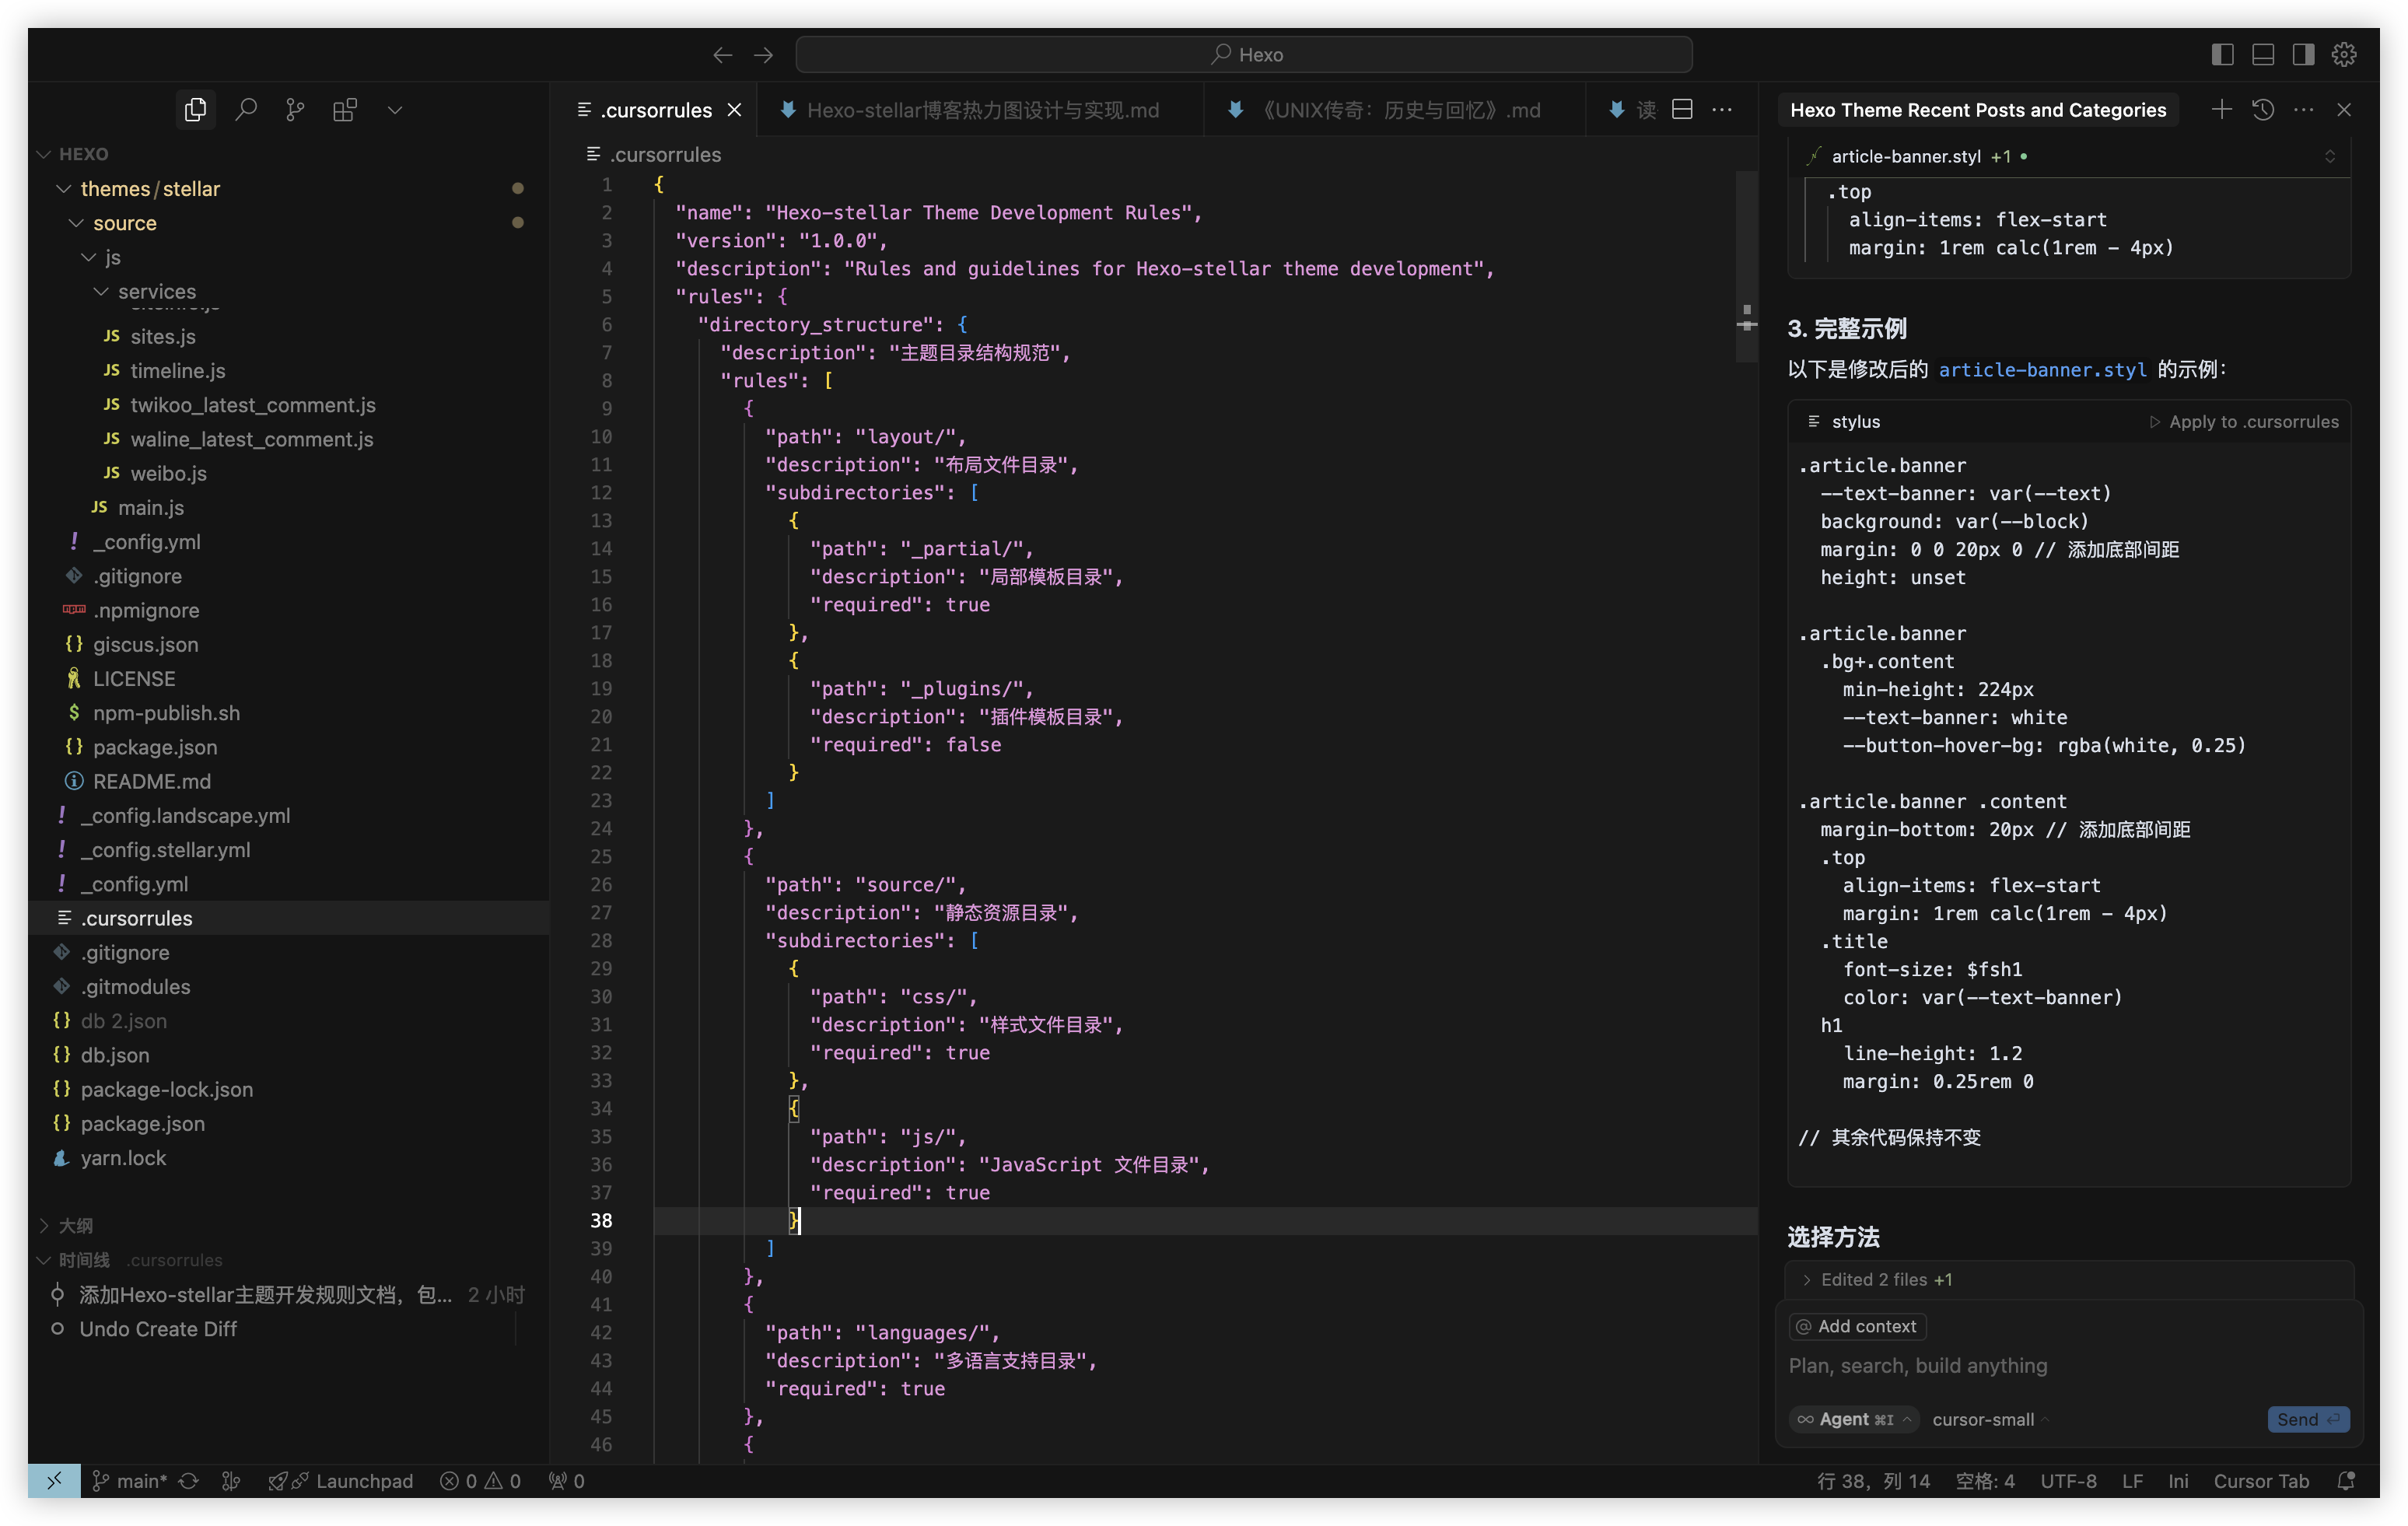Go forward with the right arrow

[x=763, y=55]
